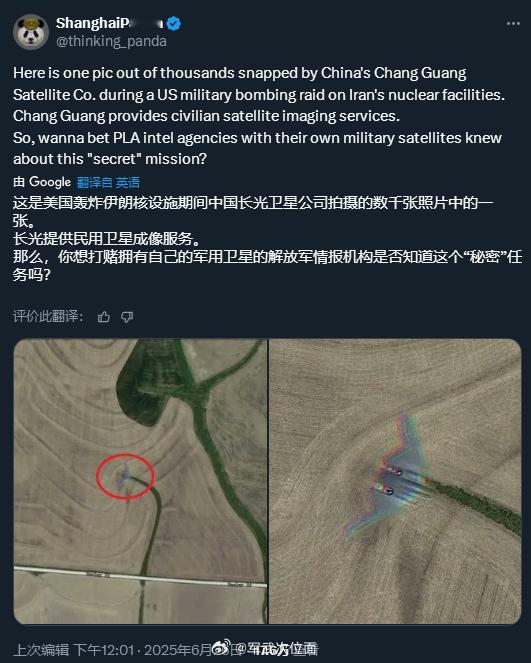Like the translation with thumbs up
The image size is (531, 663).
[x=104, y=317]
